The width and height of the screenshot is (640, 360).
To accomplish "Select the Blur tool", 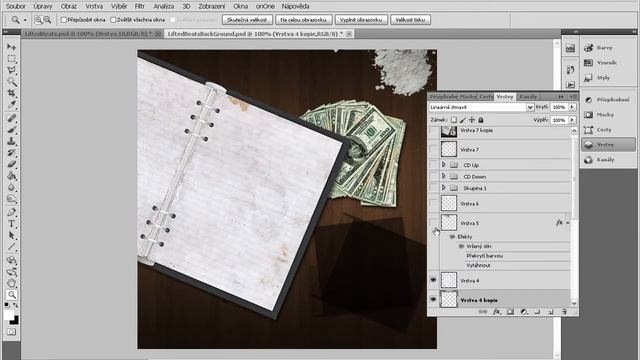I will coord(11,188).
